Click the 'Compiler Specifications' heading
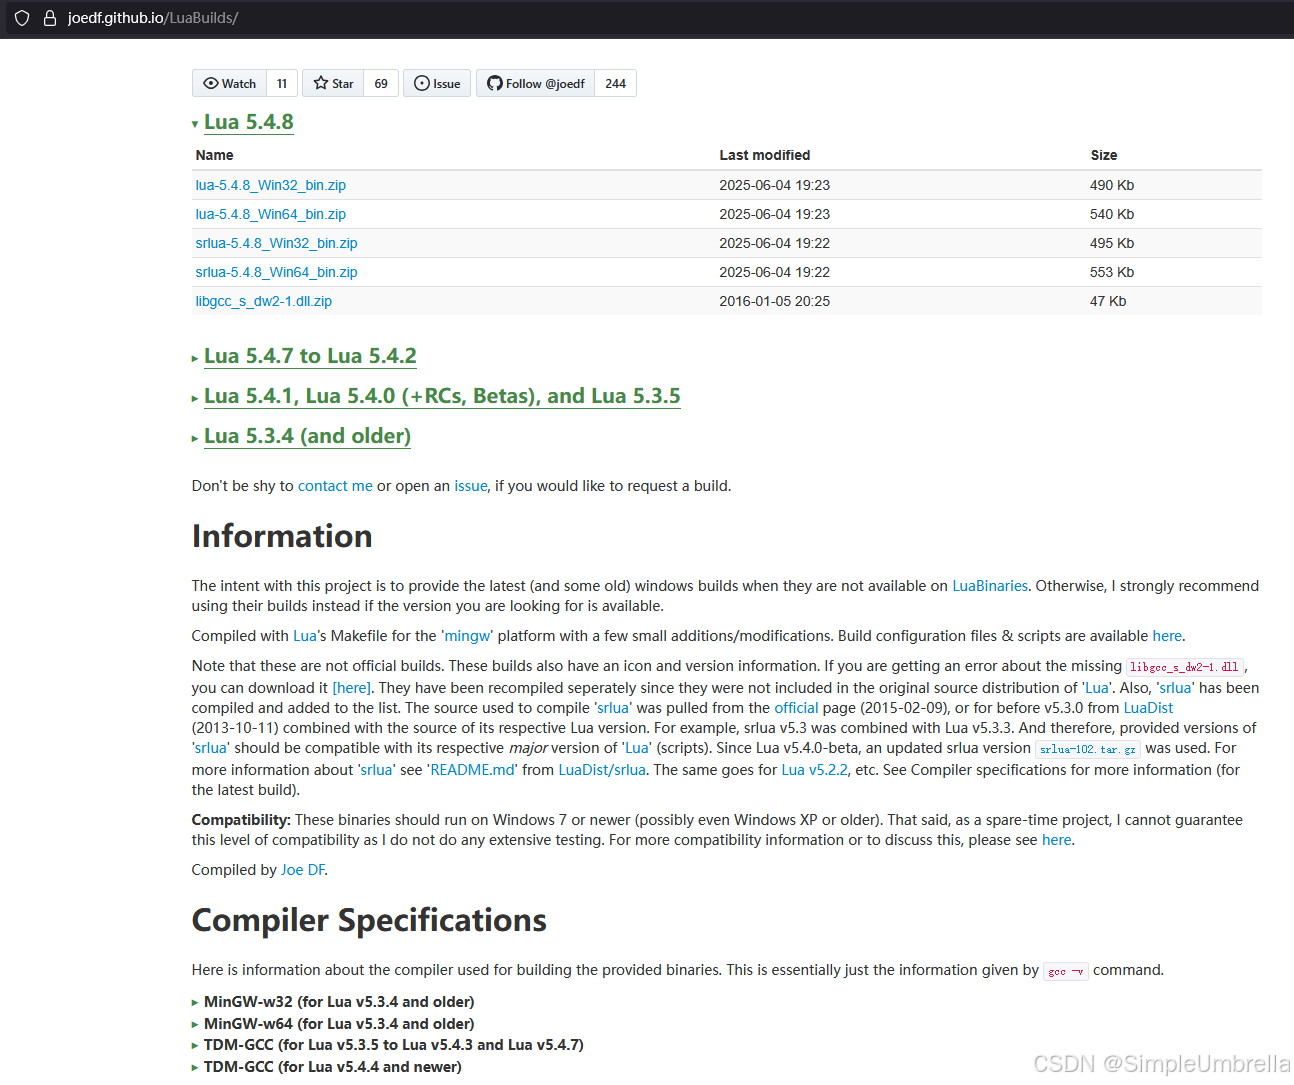Image resolution: width=1294 pixels, height=1085 pixels. pyautogui.click(x=369, y=920)
